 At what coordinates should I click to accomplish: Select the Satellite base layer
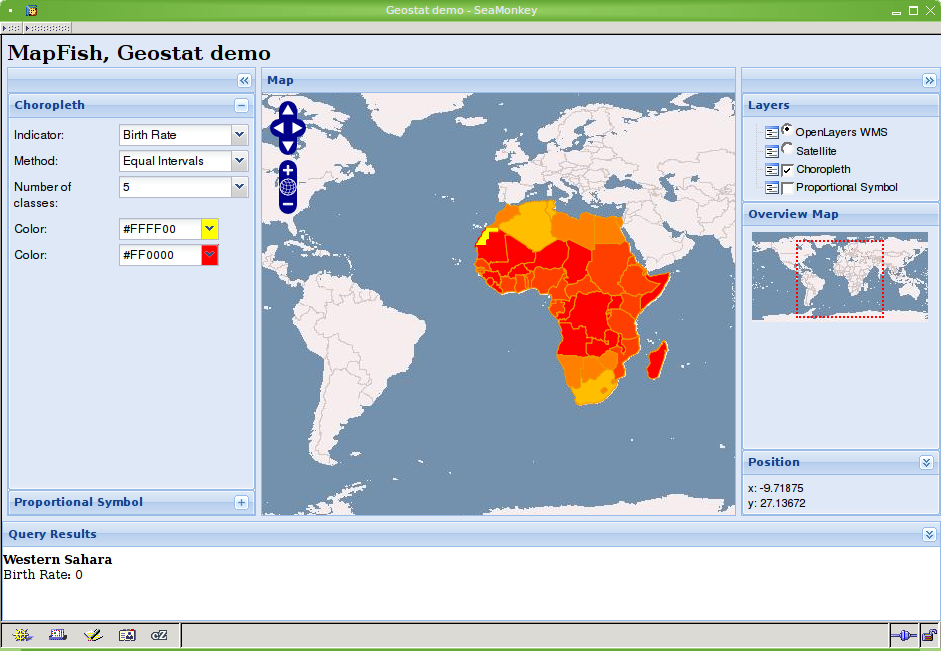[787, 149]
